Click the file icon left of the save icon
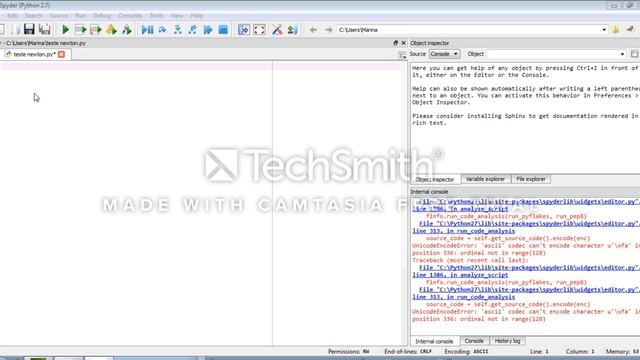 pyautogui.click(x=15, y=29)
